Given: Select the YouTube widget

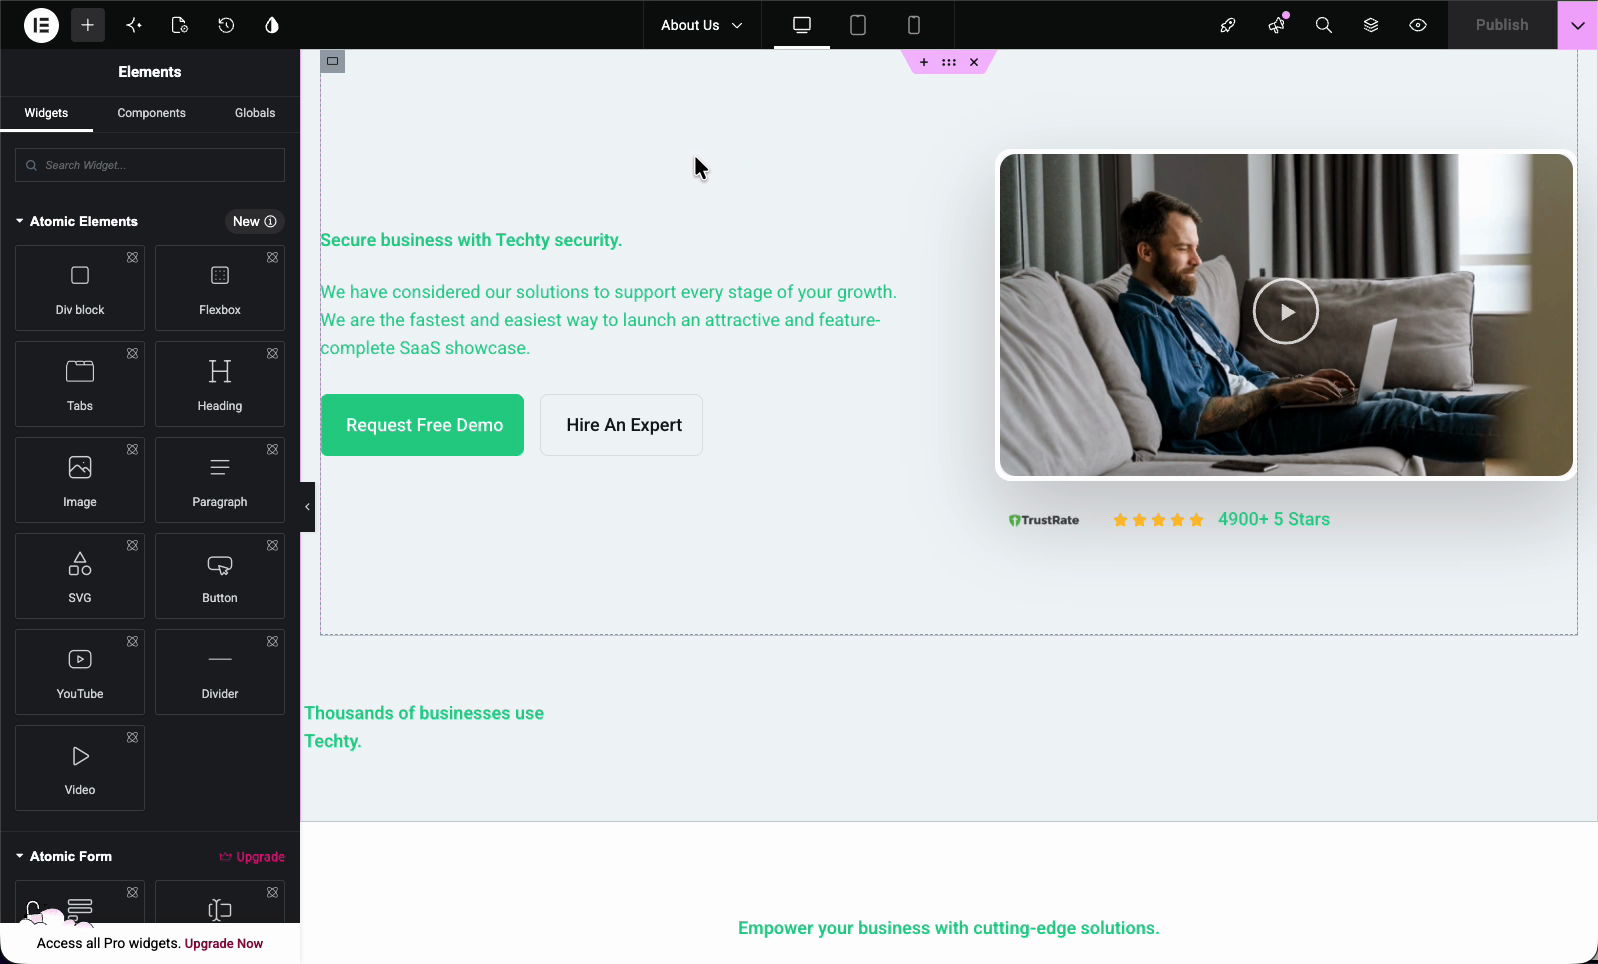Looking at the screenshot, I should (x=80, y=672).
